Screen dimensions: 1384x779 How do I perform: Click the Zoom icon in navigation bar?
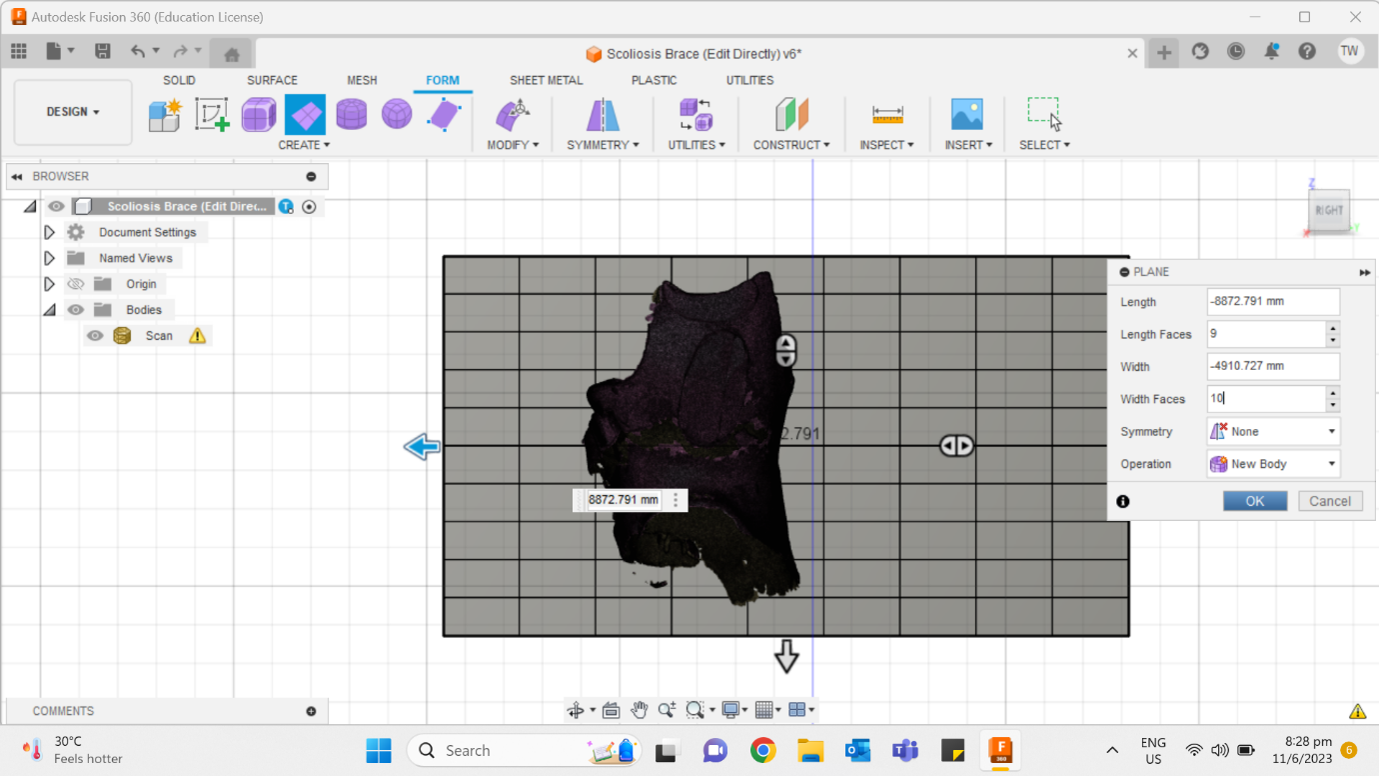coord(666,711)
